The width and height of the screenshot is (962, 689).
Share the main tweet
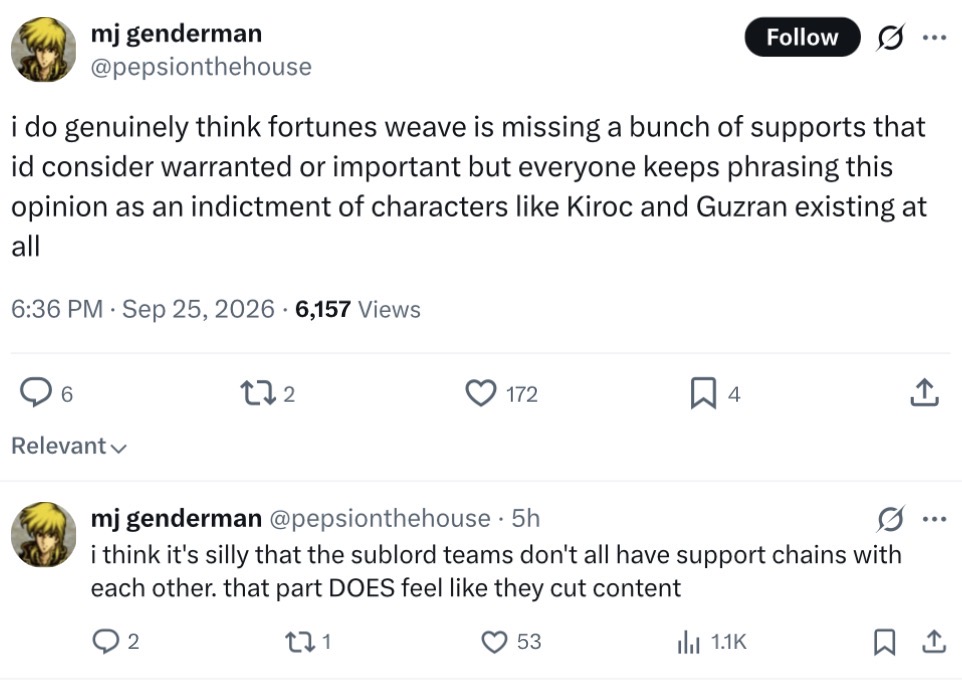point(925,393)
